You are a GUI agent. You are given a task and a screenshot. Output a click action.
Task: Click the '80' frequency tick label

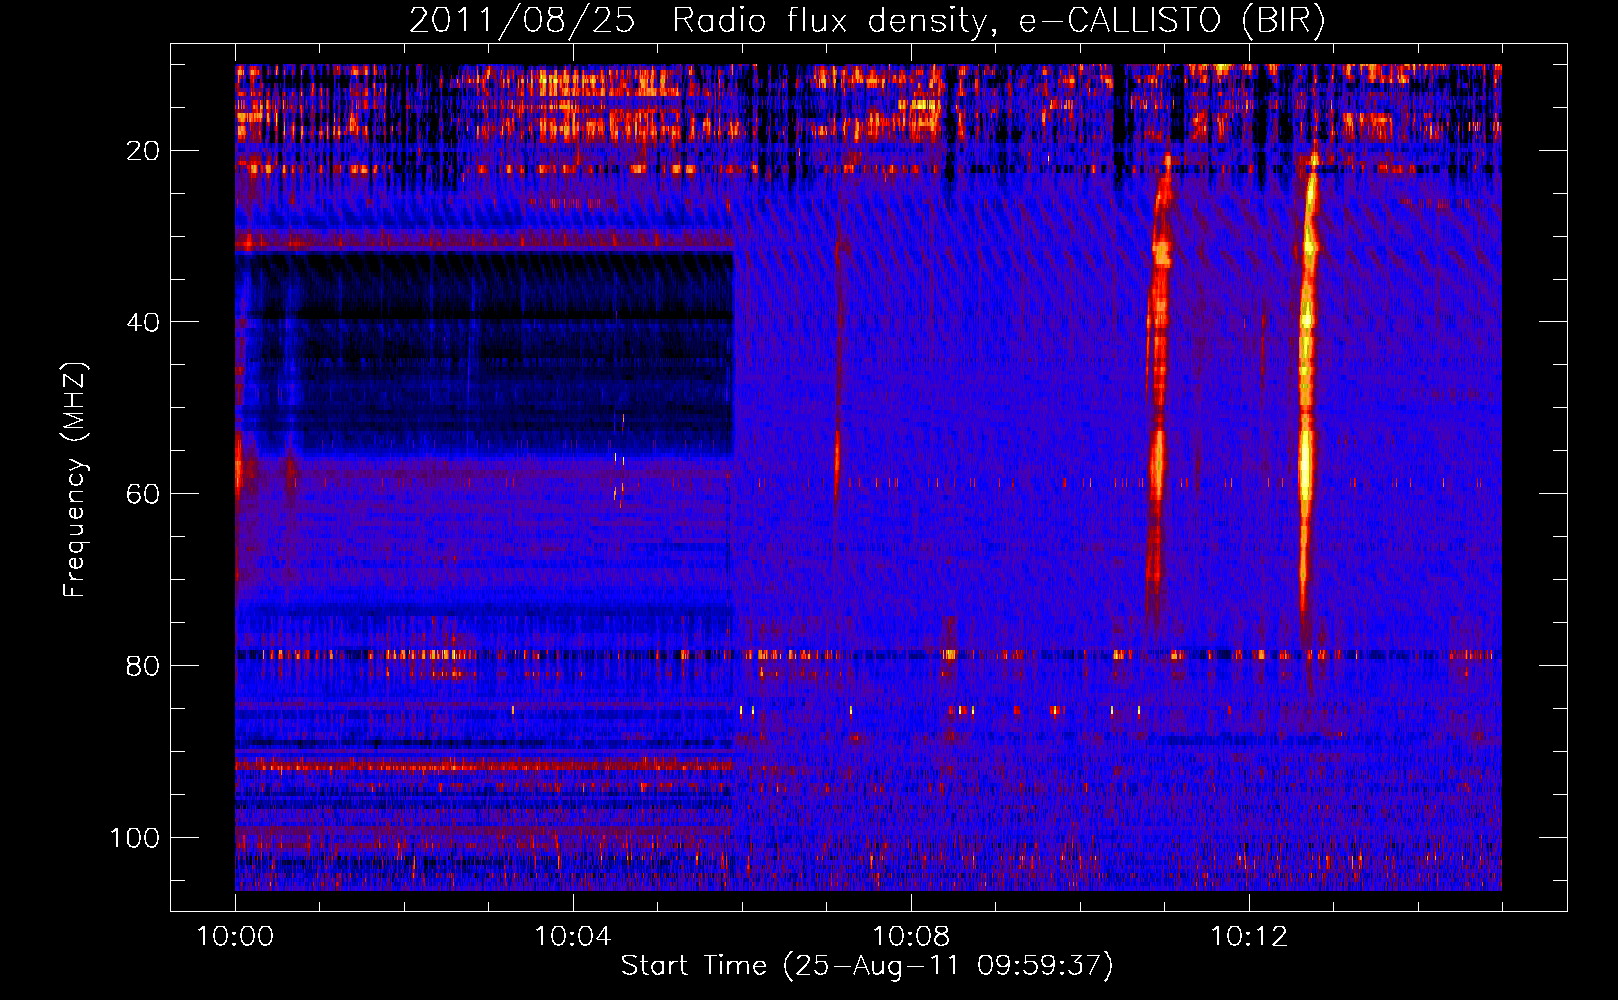pos(143,666)
